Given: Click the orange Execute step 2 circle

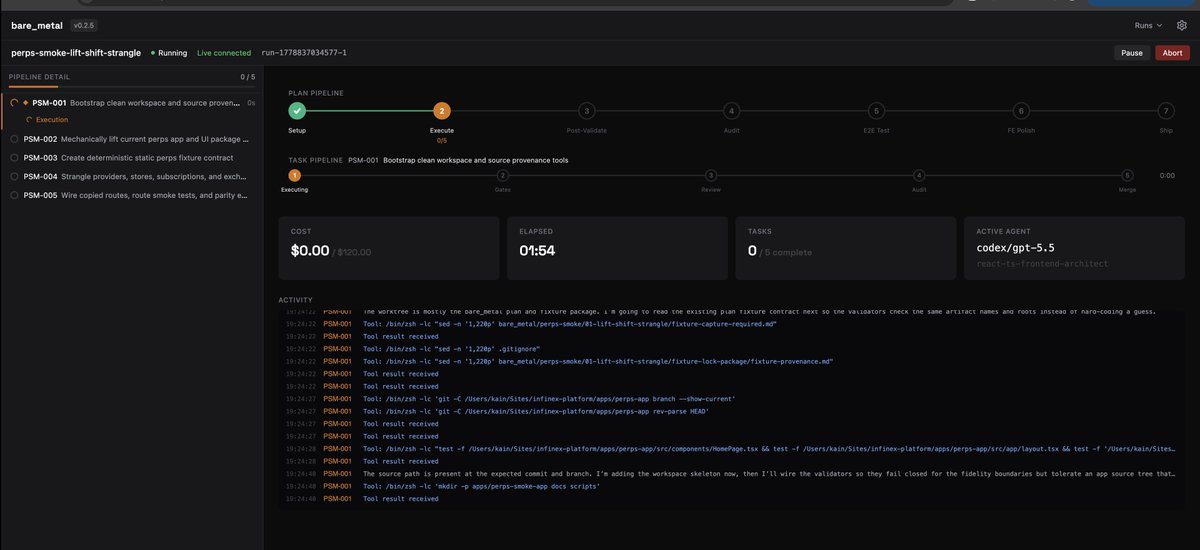Looking at the screenshot, I should pos(442,111).
